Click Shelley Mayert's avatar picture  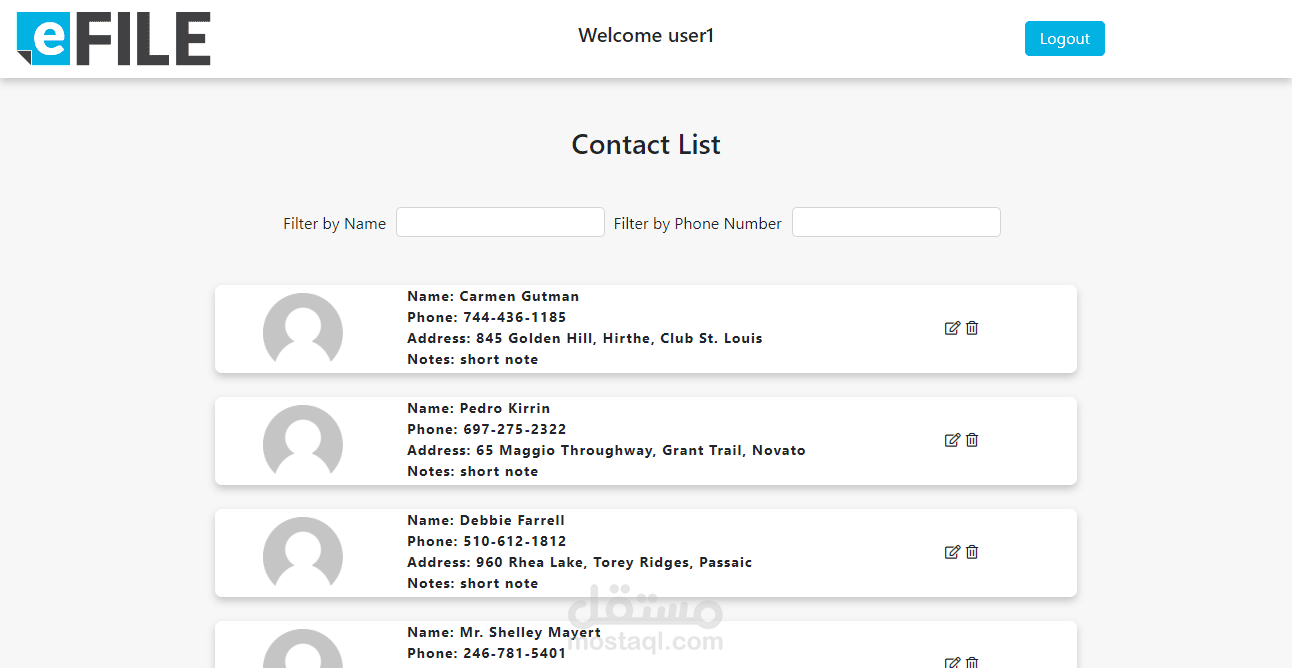pyautogui.click(x=303, y=655)
